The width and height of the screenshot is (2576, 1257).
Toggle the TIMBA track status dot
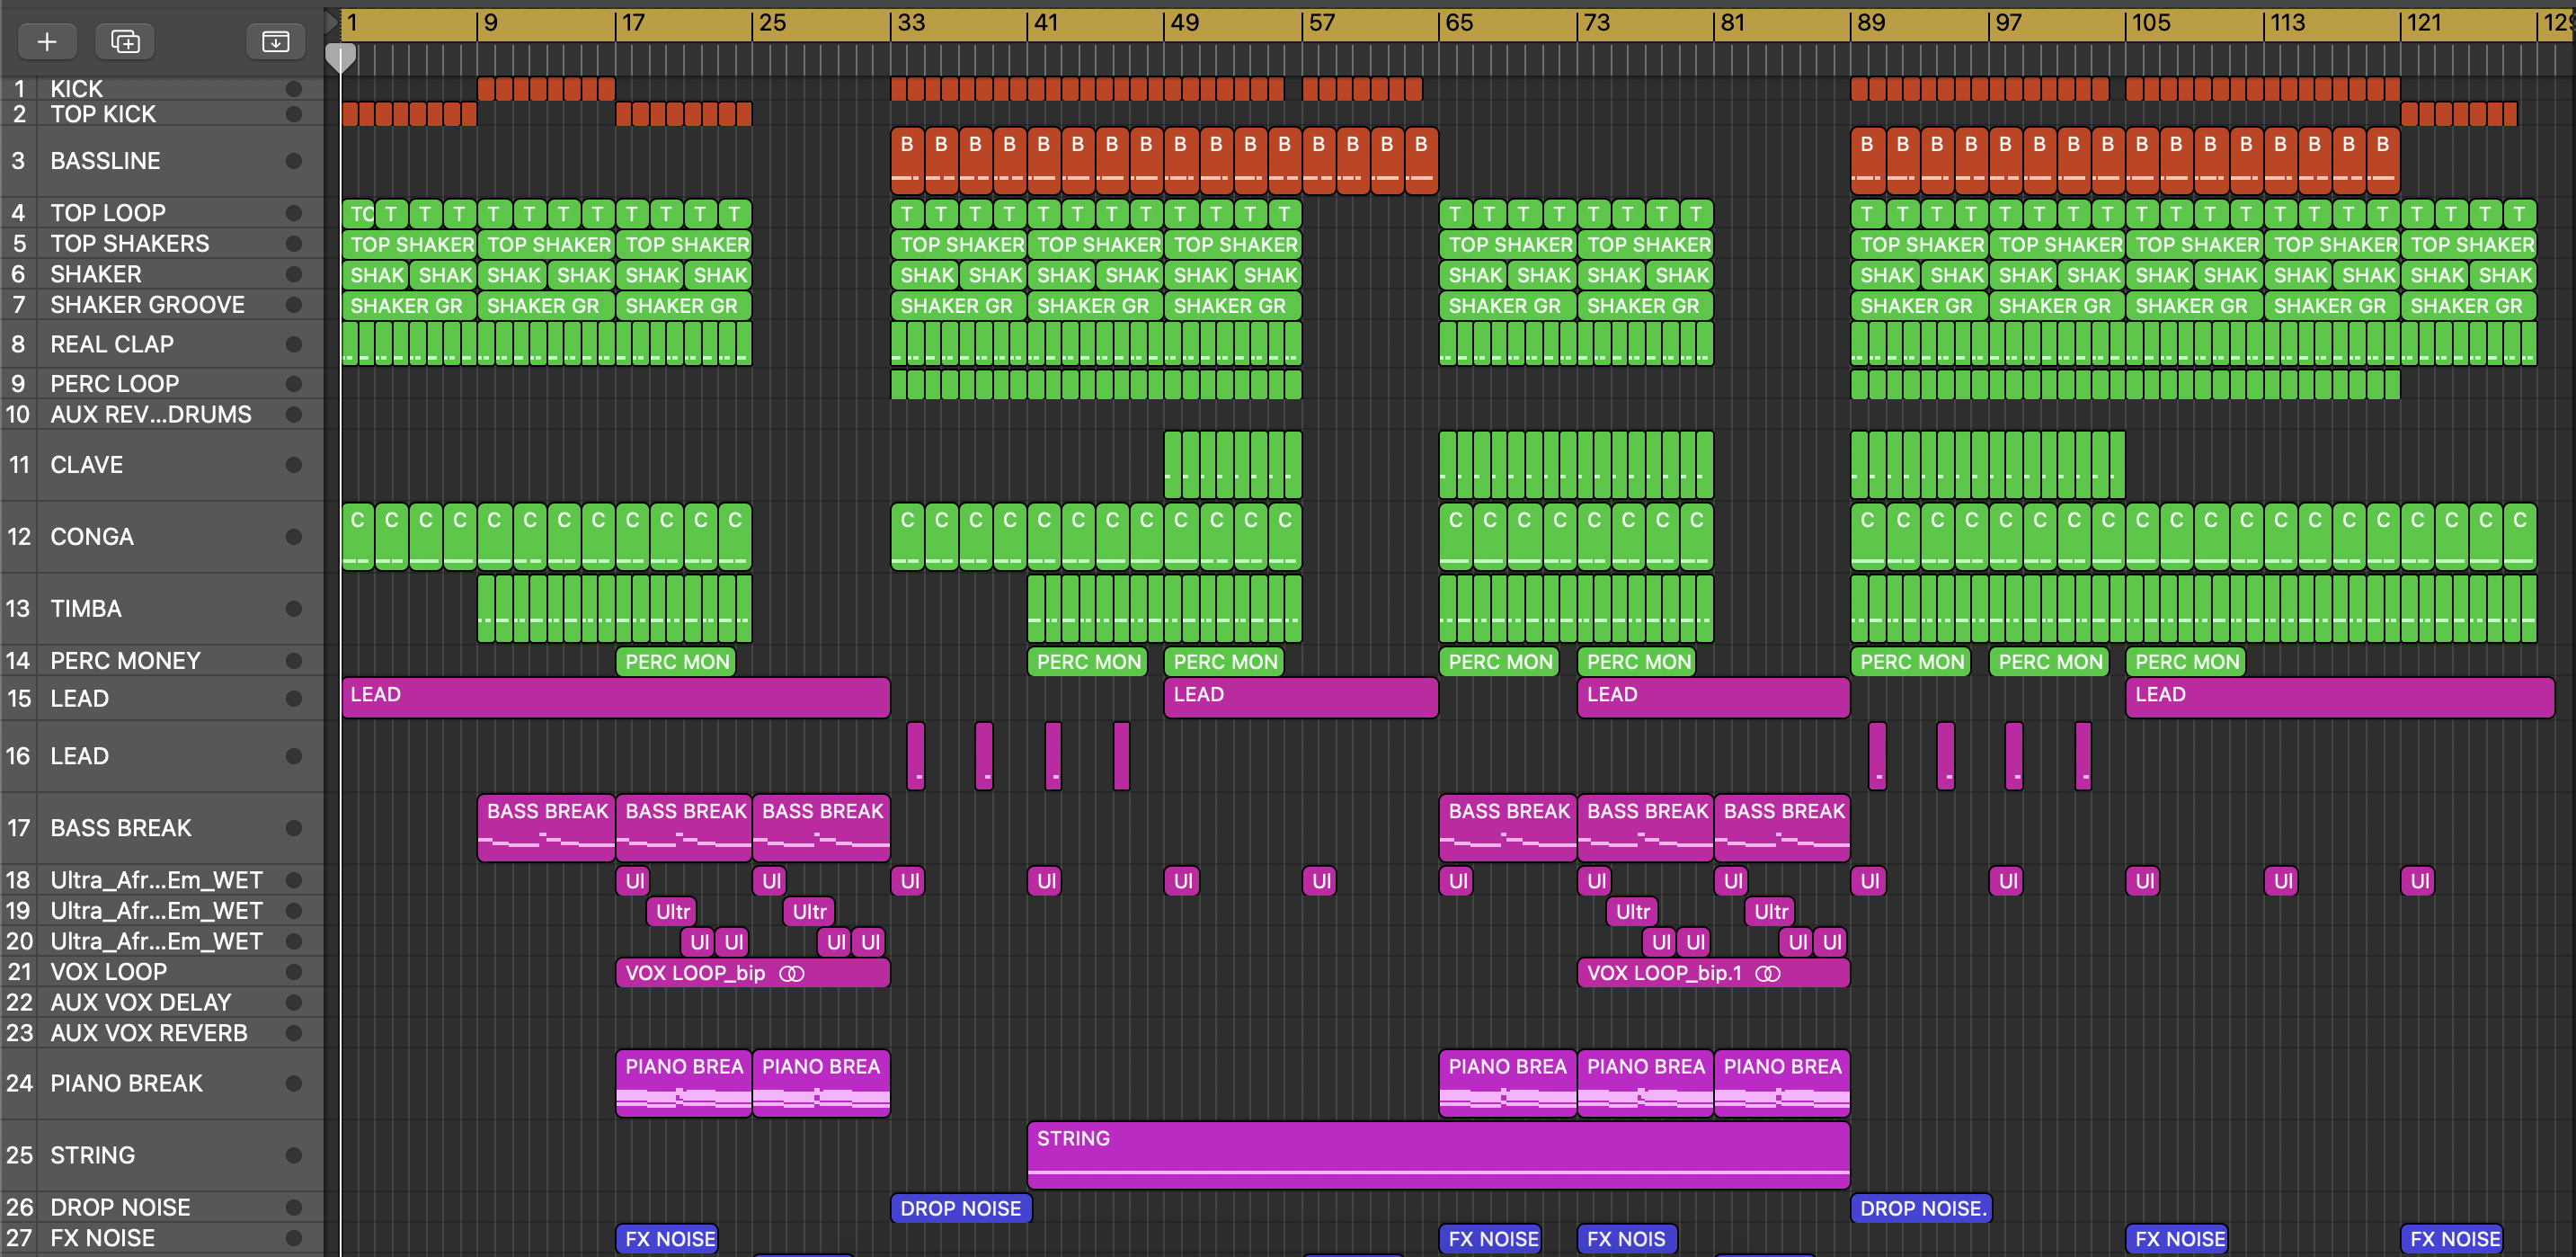click(x=293, y=609)
